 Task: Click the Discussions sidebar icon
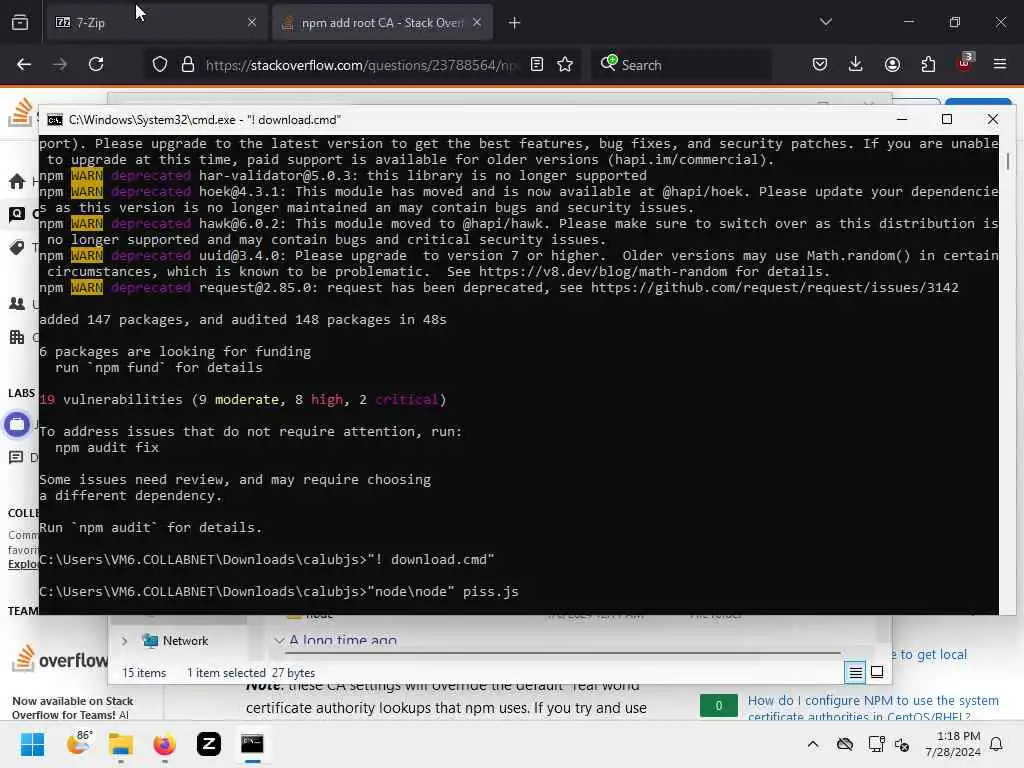click(x=16, y=457)
